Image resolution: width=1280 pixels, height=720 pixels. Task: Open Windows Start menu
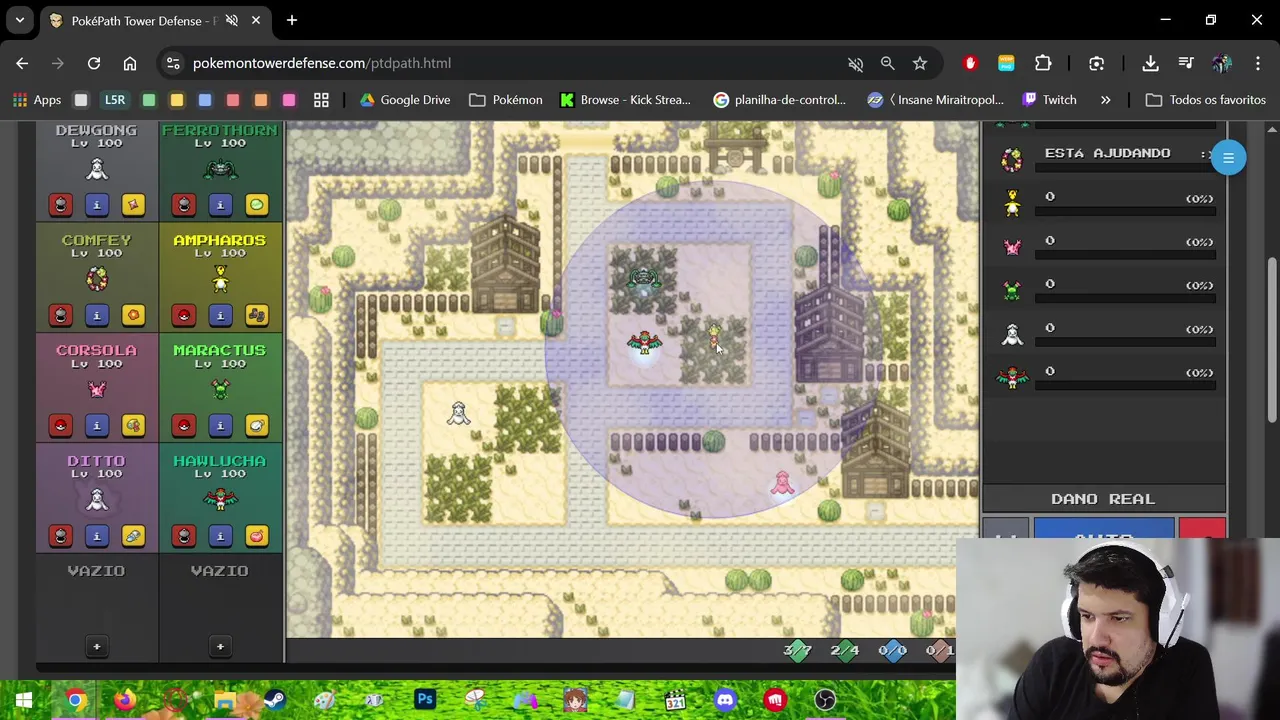(x=24, y=700)
